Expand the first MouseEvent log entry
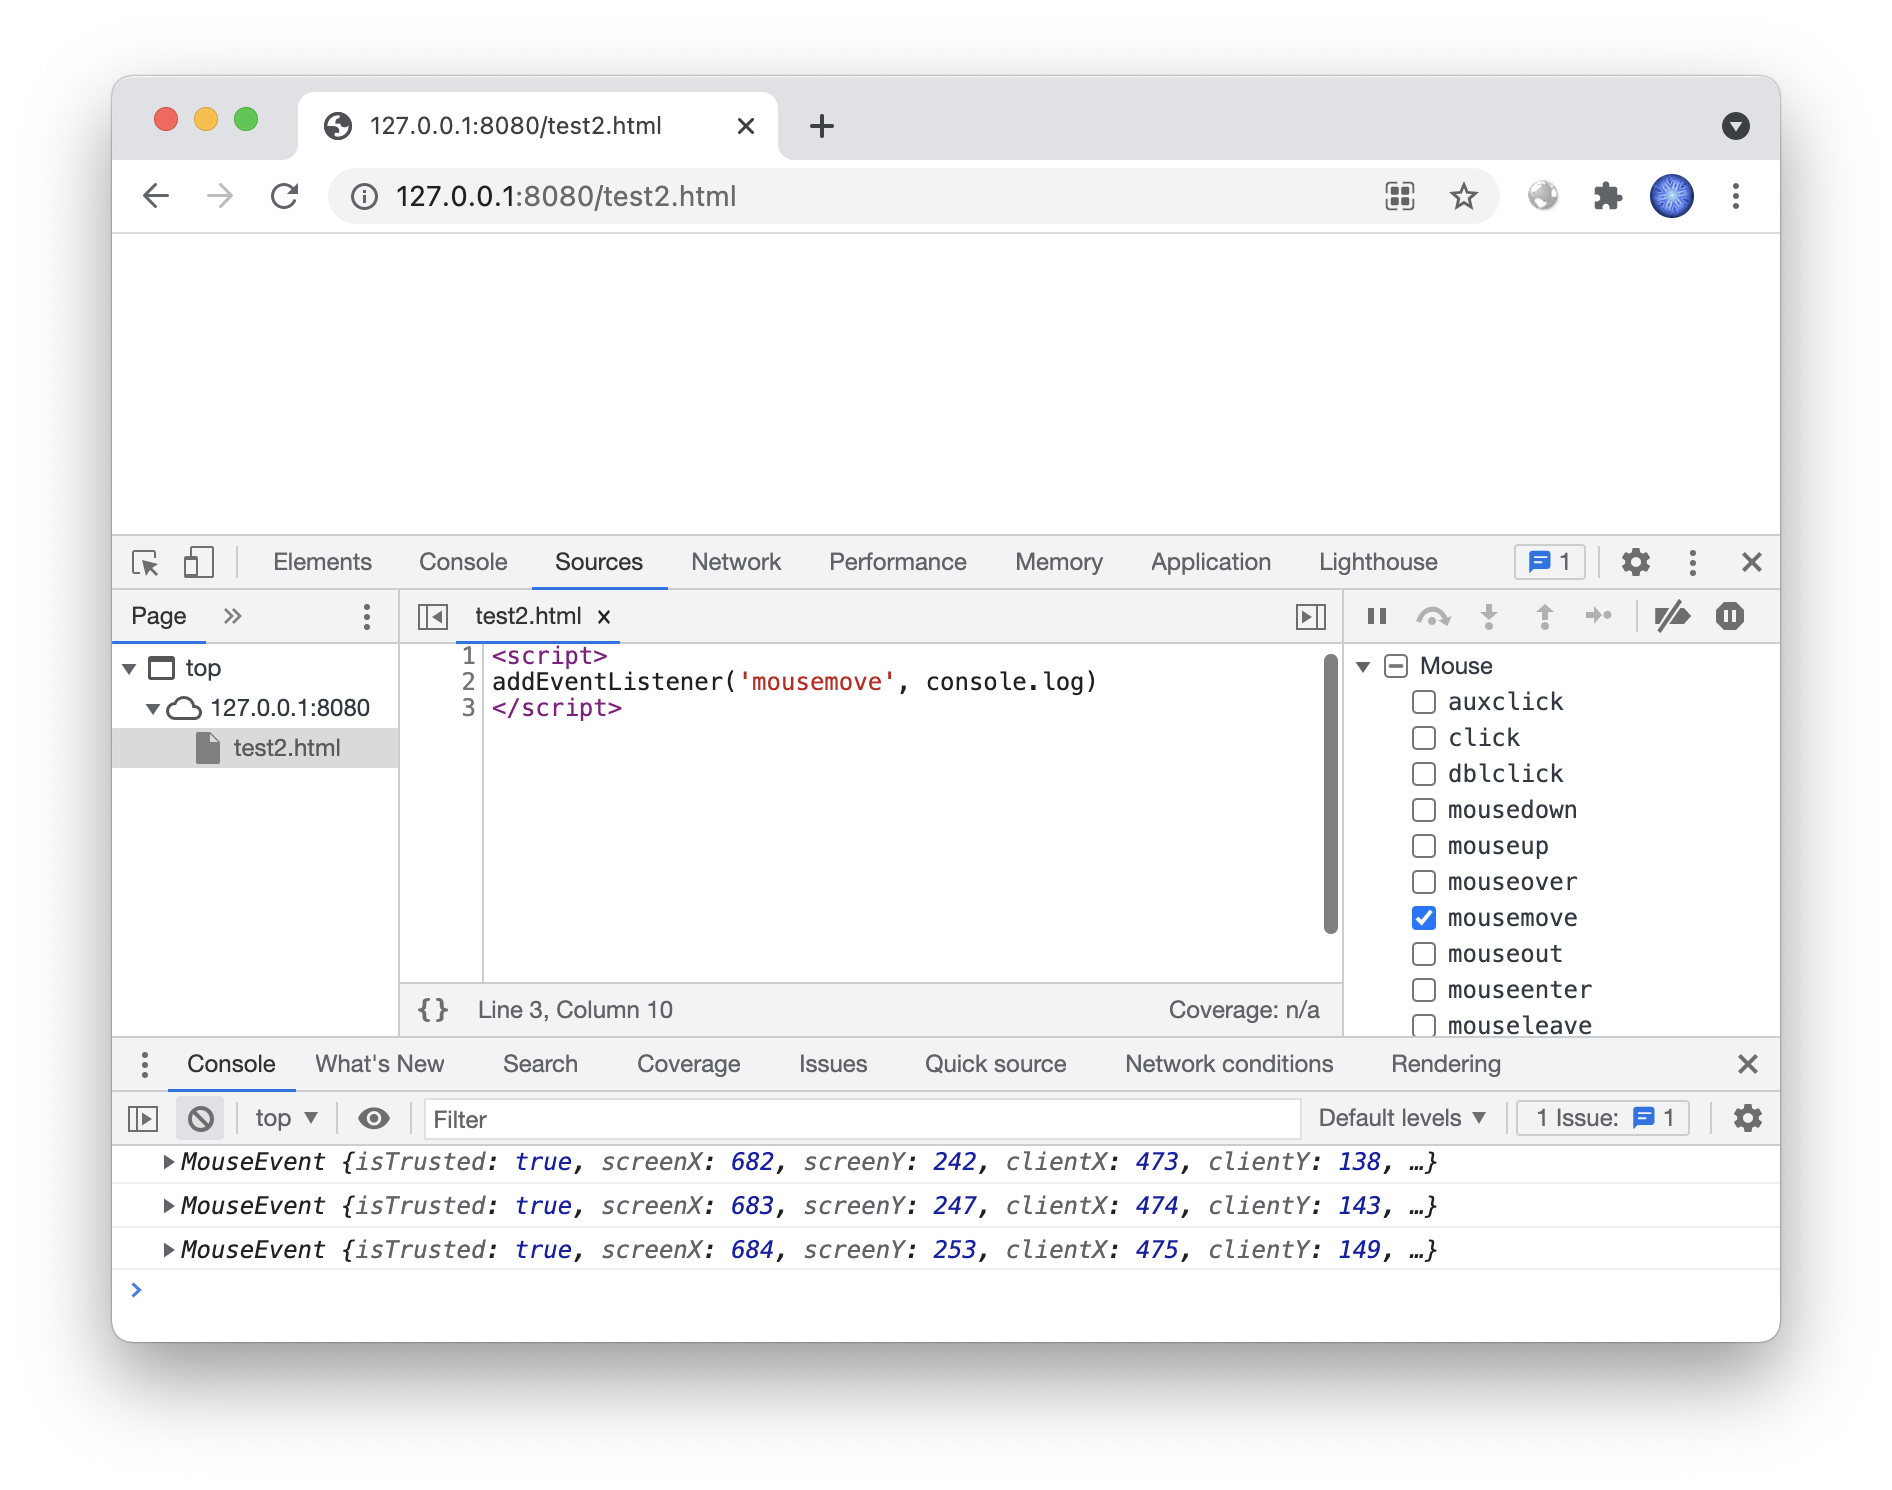 169,1162
